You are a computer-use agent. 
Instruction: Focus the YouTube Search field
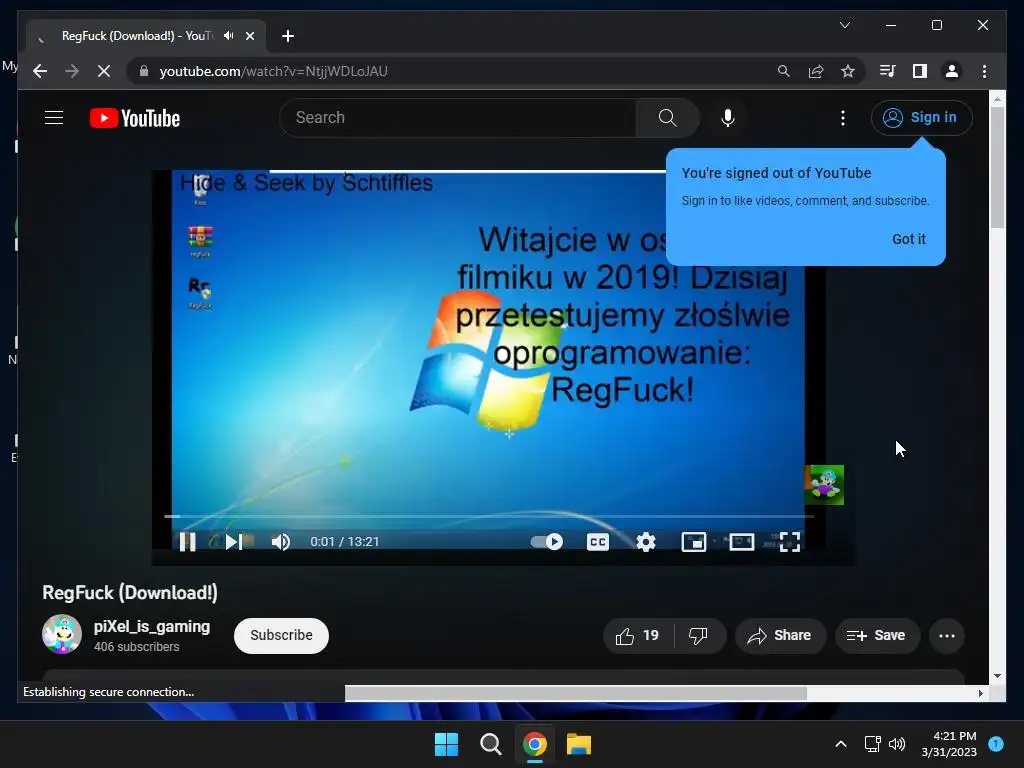point(457,118)
